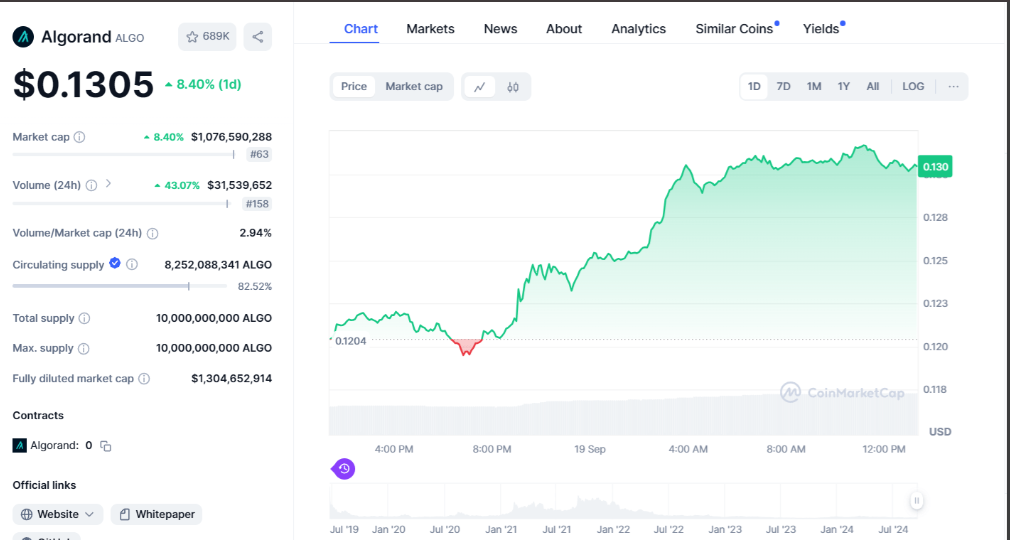
Task: Click the verified badge next to Circulating supply
Action: pos(115,263)
